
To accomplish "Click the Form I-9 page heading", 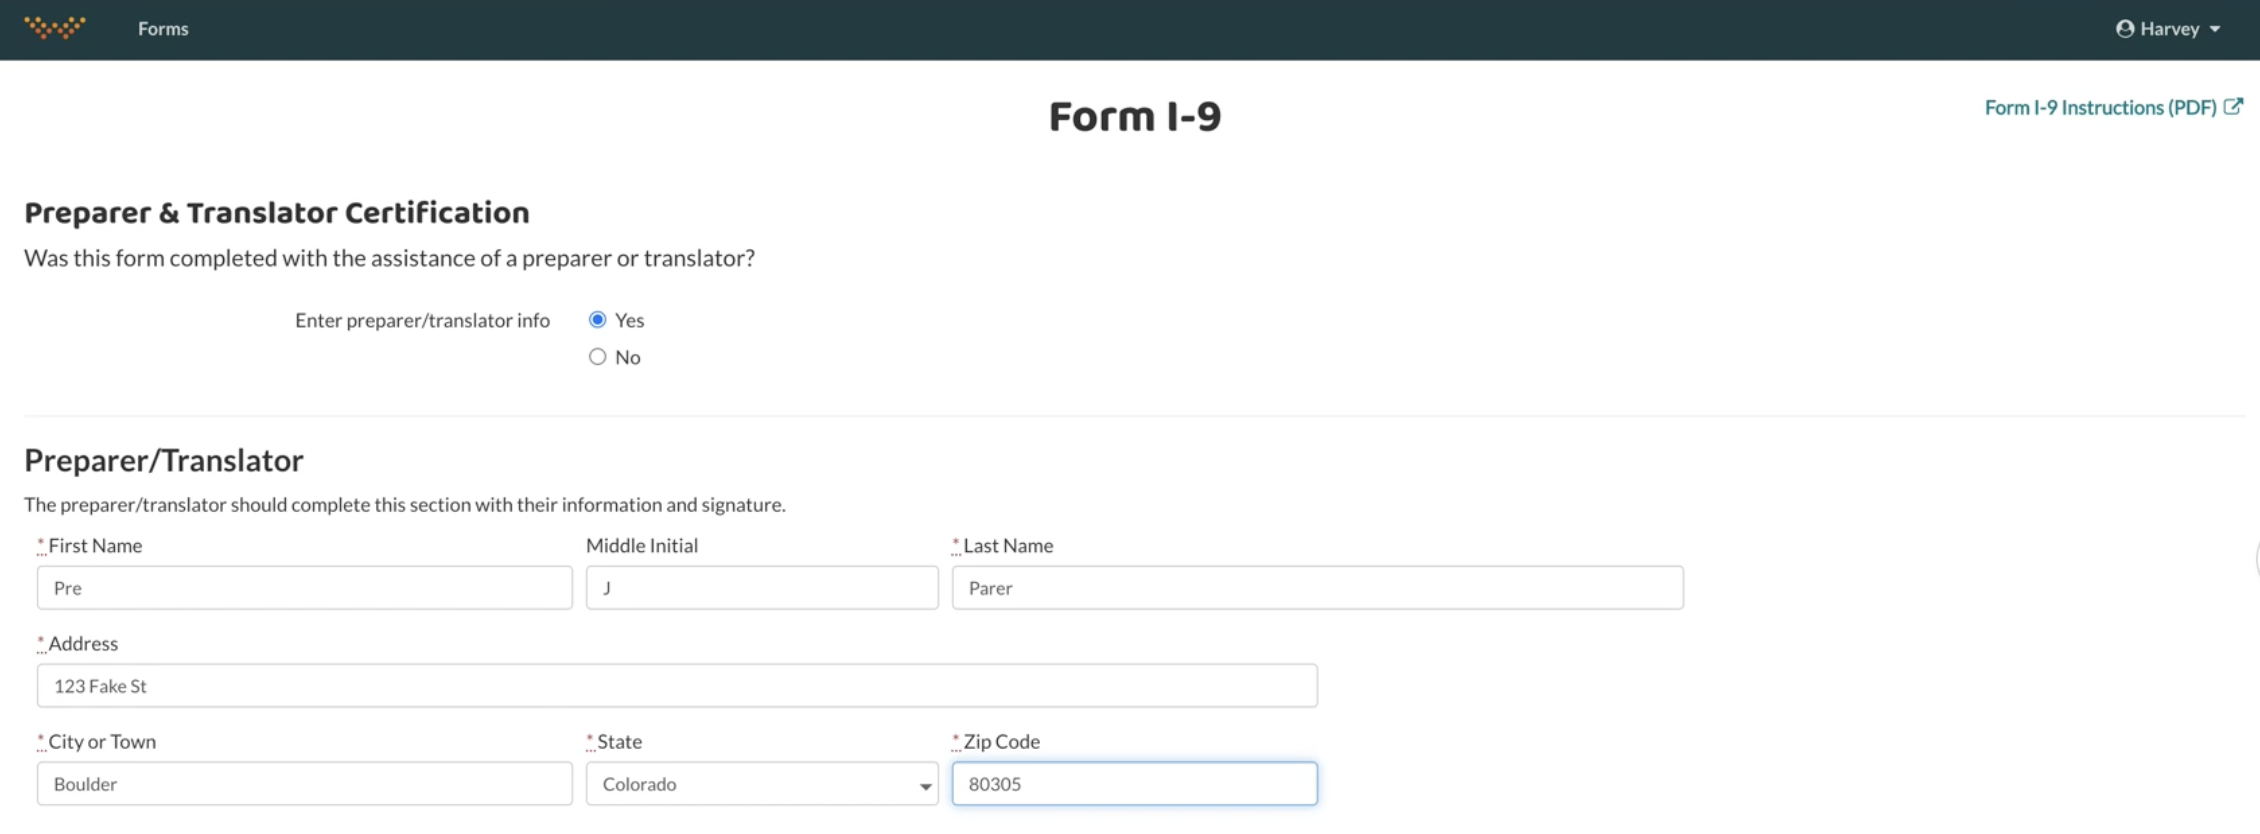I will pyautogui.click(x=1134, y=117).
